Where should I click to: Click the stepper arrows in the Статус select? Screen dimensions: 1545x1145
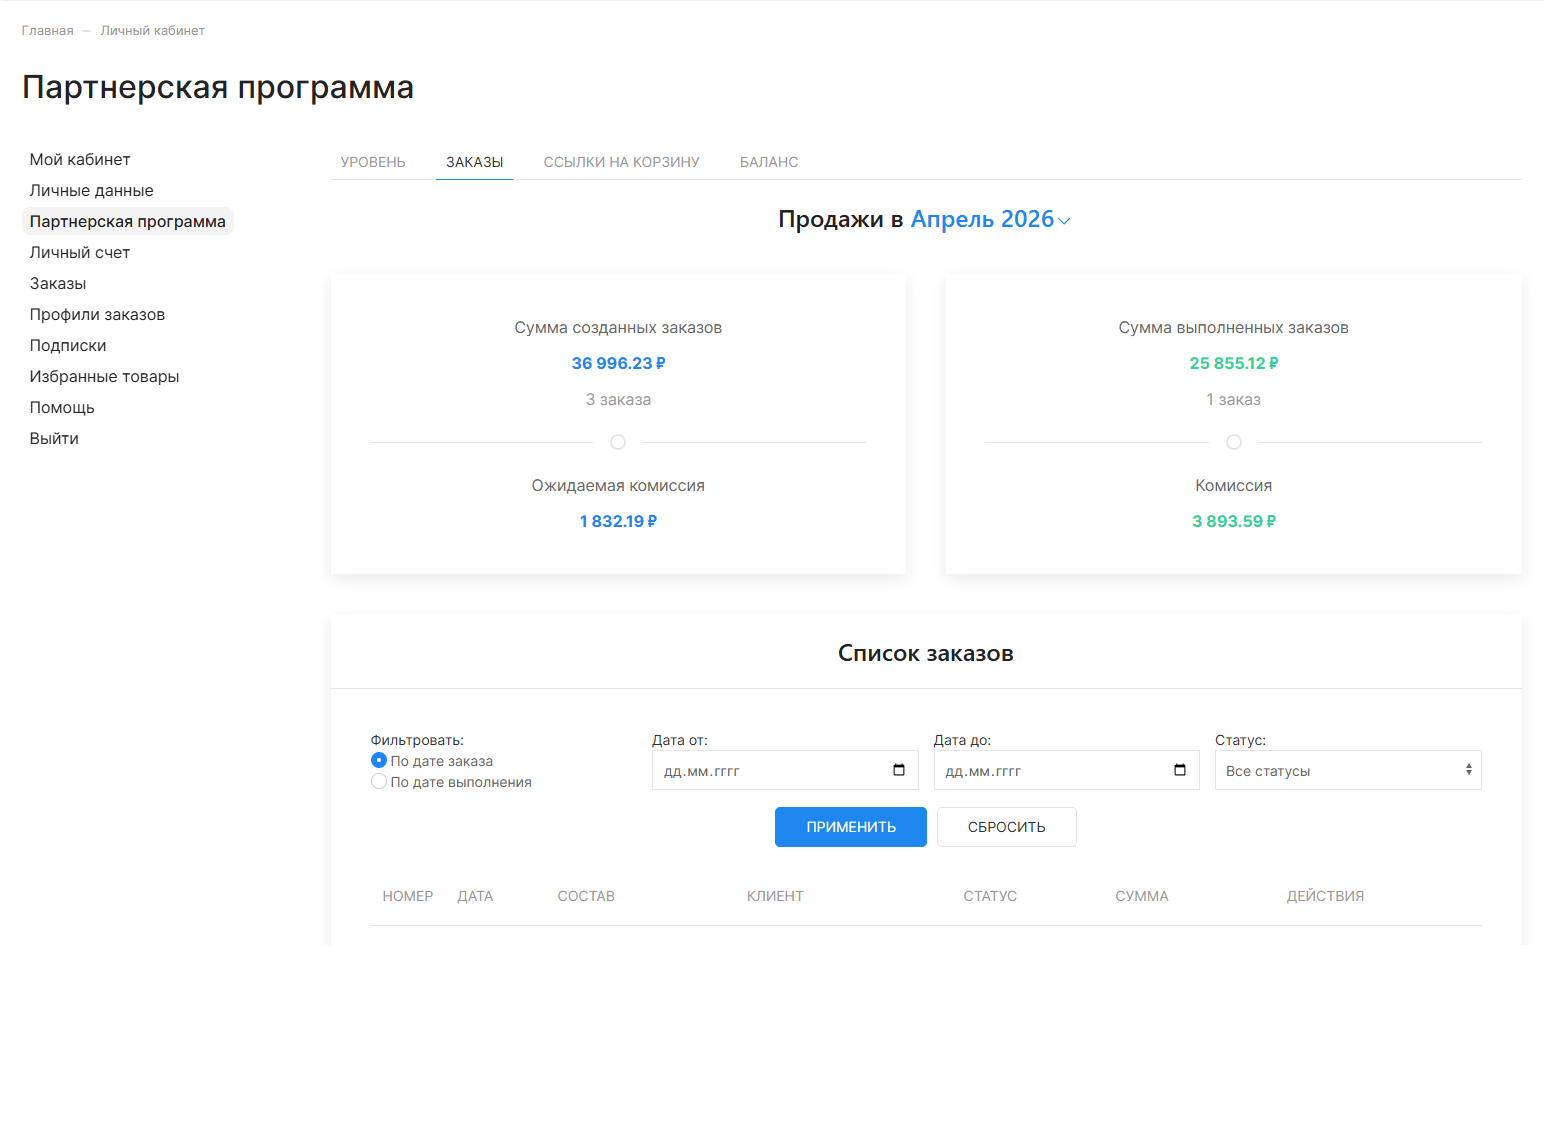click(1468, 770)
